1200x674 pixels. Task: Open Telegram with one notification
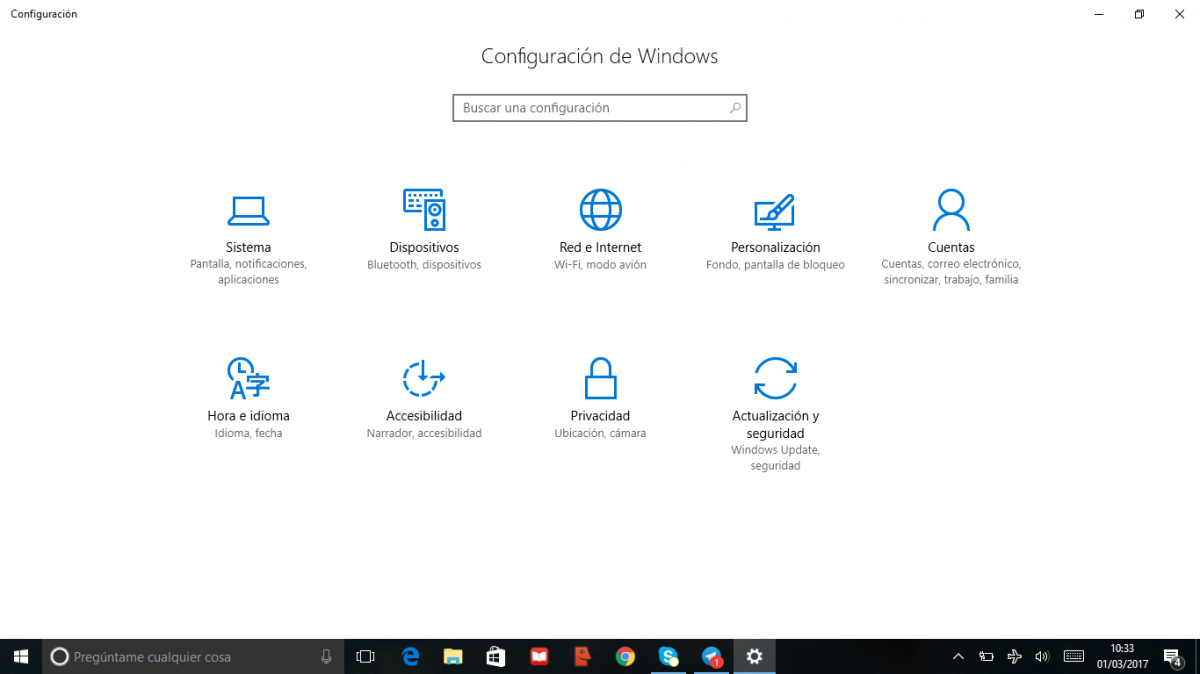pos(711,657)
